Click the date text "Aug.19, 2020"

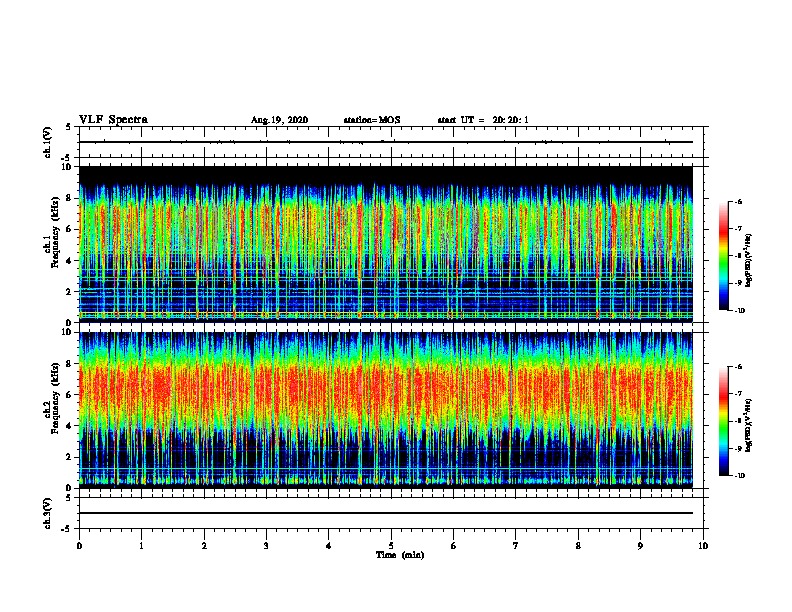click(x=279, y=120)
